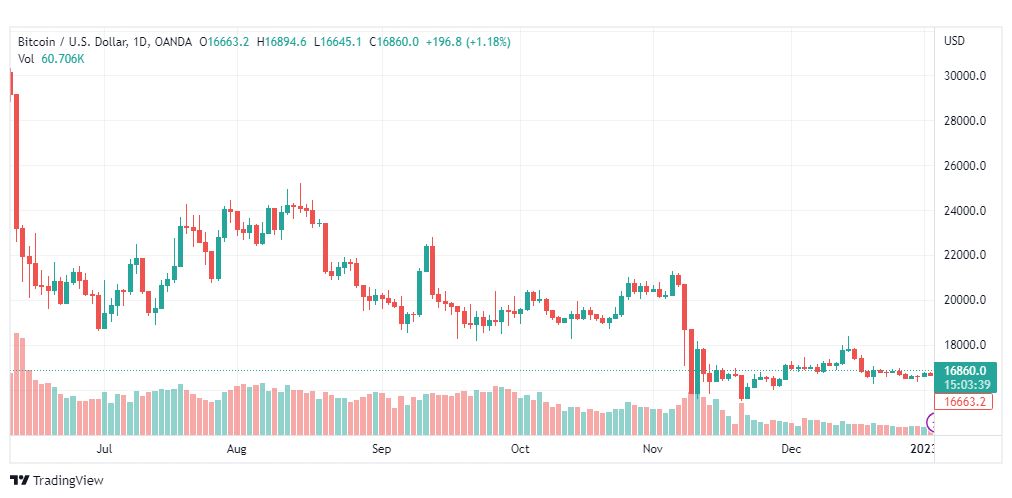Image resolution: width=1012 pixels, height=498 pixels.
Task: Click the Sep marker on time axis
Action: point(380,450)
